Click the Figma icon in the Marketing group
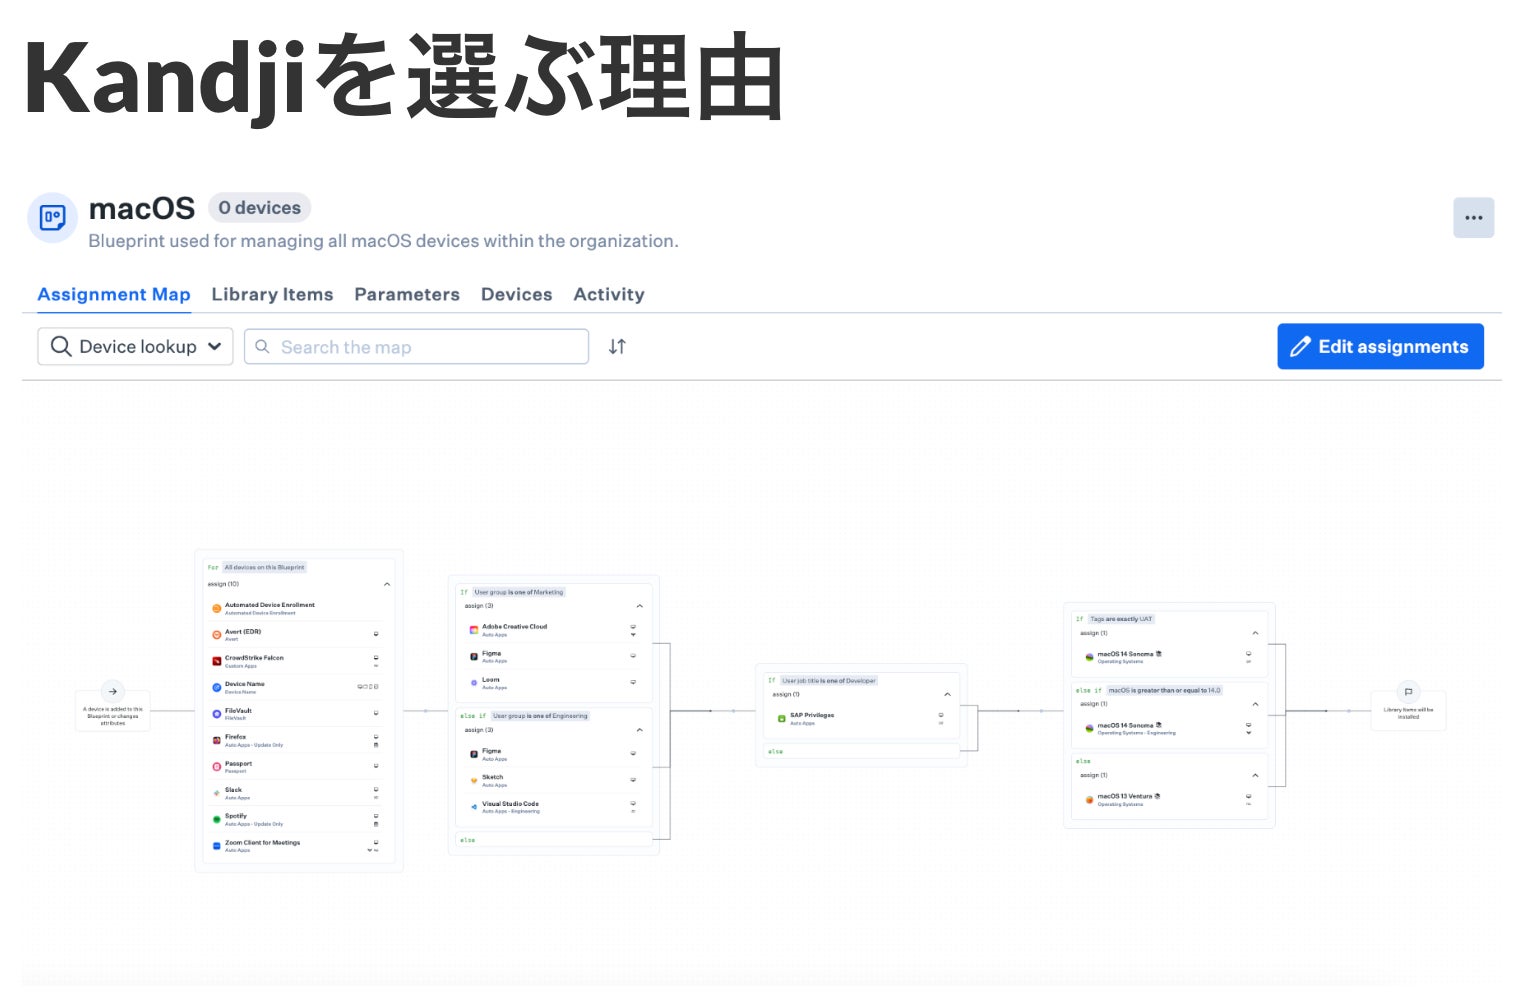The image size is (1538, 1004). (474, 656)
